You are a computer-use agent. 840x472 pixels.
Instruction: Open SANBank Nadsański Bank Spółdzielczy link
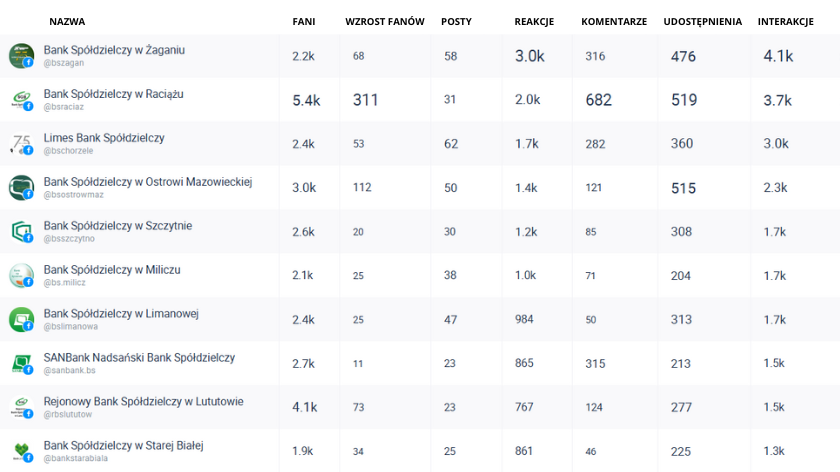coord(139,358)
